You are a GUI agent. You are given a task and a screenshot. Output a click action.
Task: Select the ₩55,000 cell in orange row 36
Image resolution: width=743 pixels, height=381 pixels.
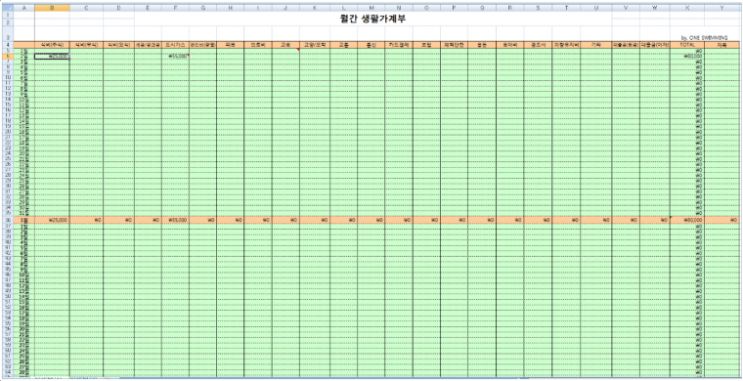pos(175,220)
